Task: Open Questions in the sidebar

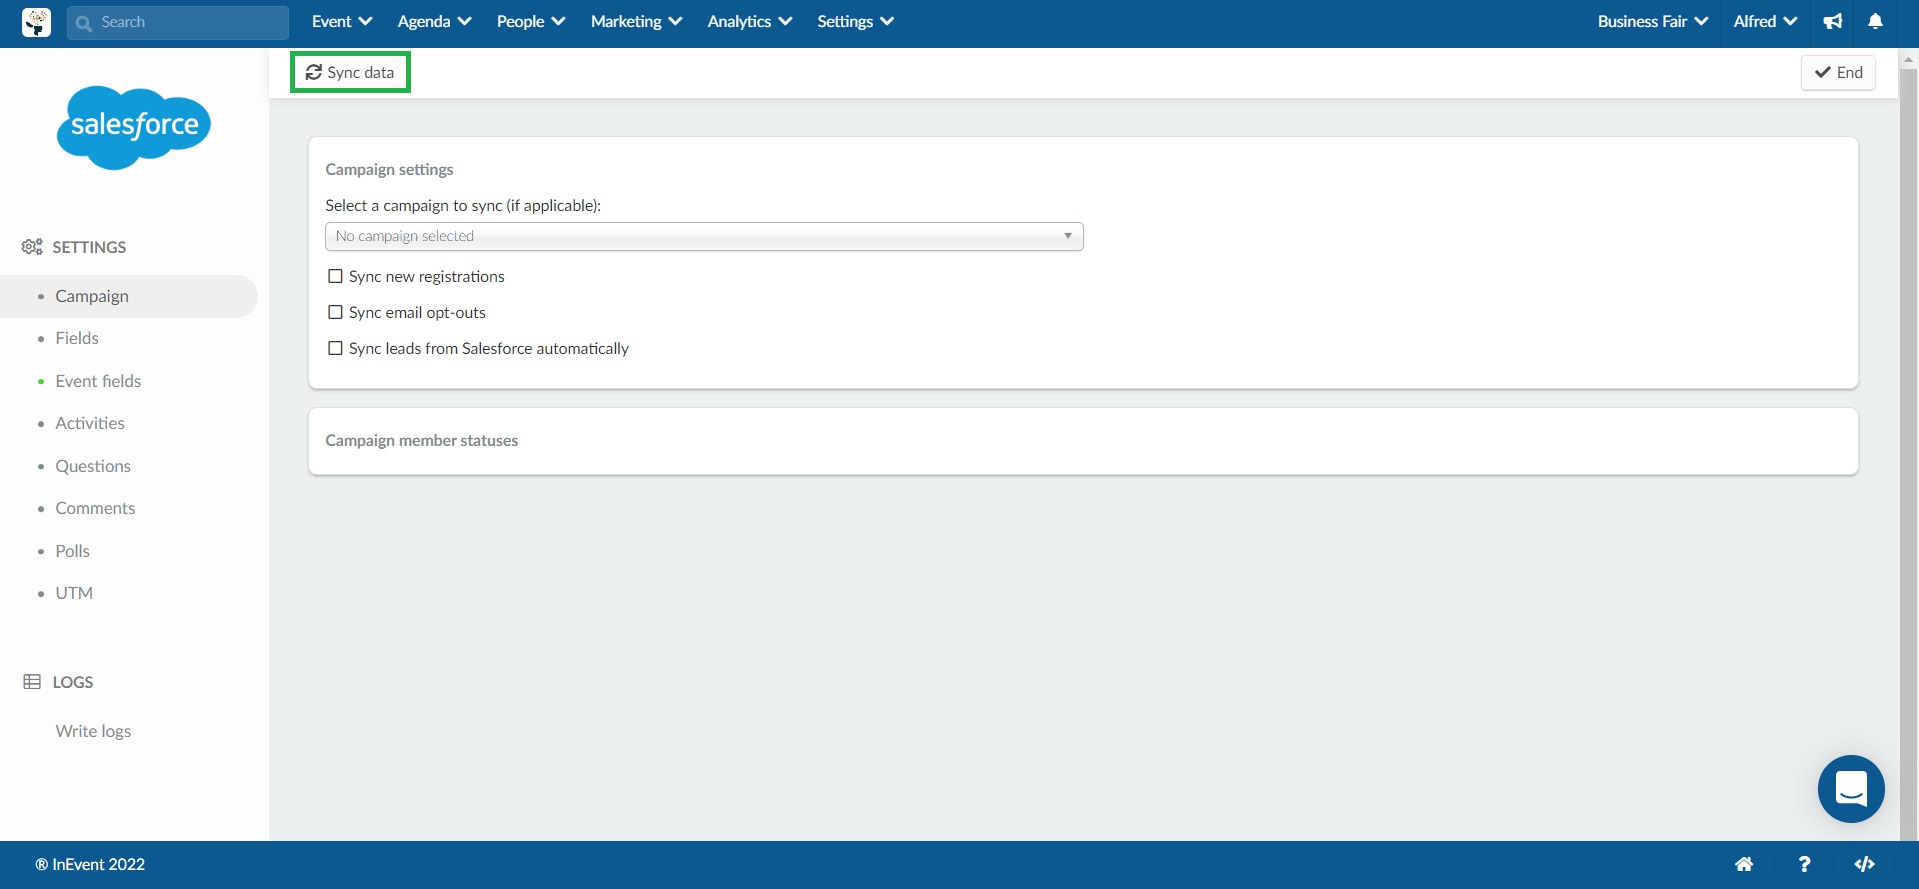Action: tap(93, 466)
